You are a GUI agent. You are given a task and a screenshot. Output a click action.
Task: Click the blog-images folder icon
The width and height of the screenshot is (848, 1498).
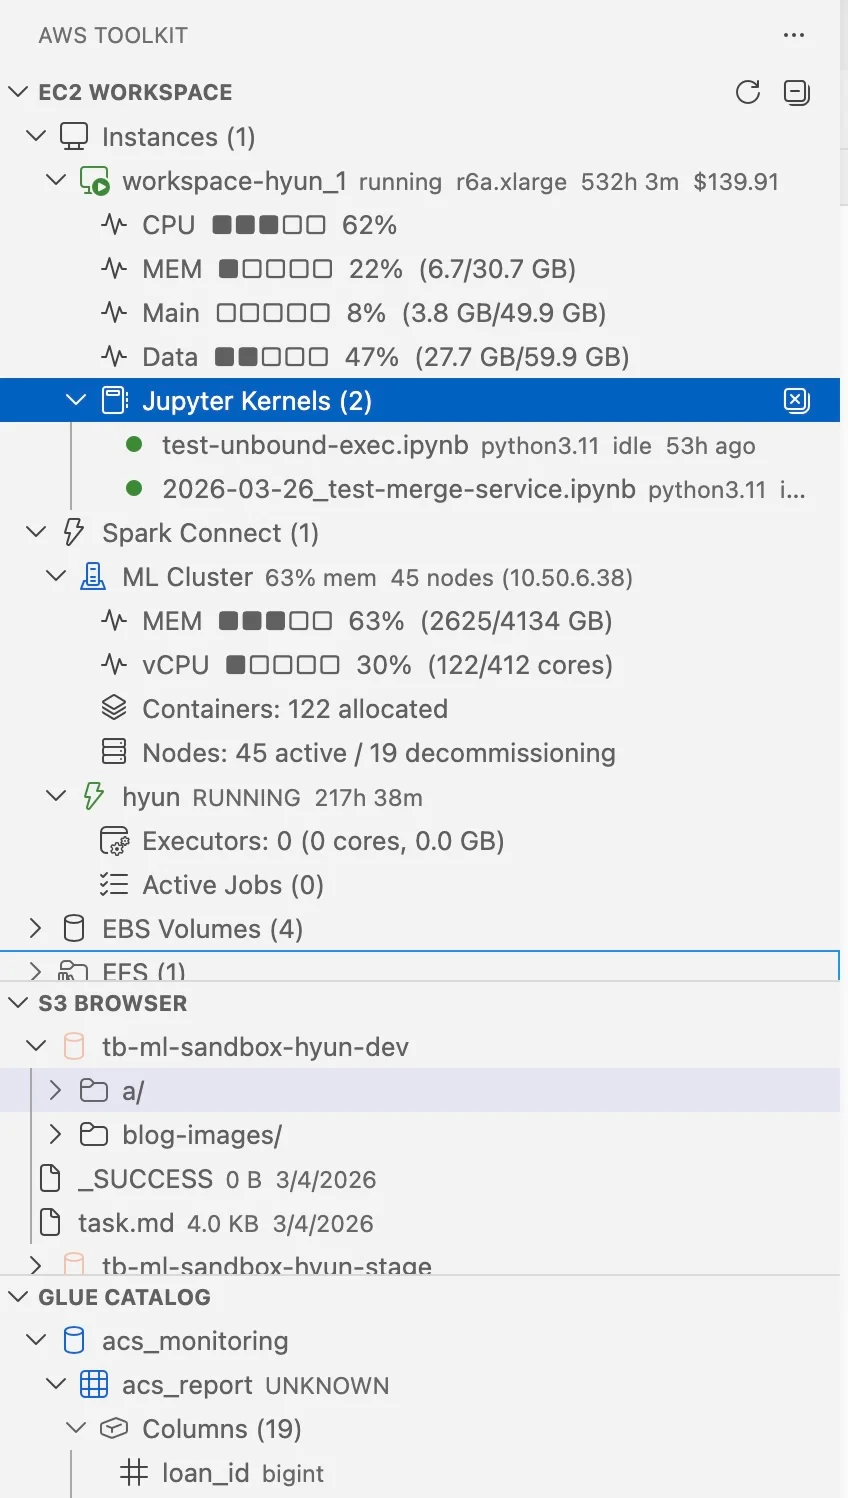(94, 1135)
